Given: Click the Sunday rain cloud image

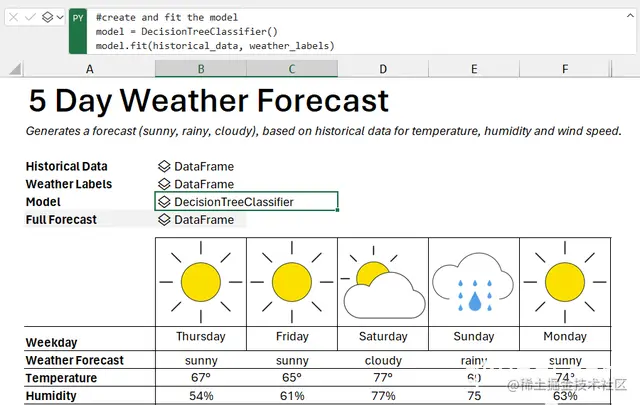Looking at the screenshot, I should point(473,282).
